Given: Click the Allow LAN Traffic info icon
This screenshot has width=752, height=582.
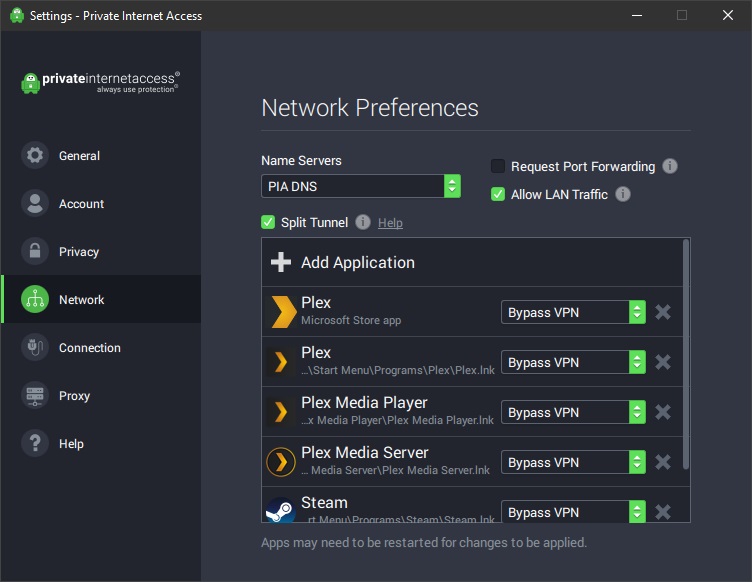Looking at the screenshot, I should click(623, 194).
